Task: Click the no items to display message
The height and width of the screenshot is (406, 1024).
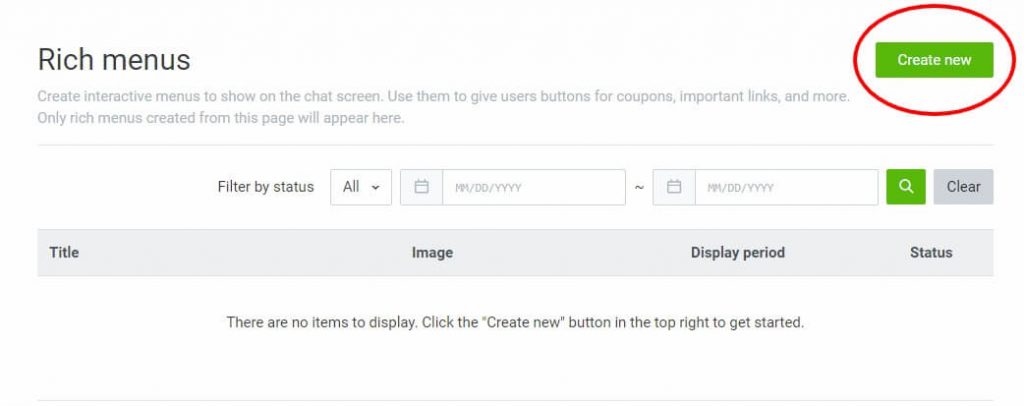Action: (x=515, y=322)
